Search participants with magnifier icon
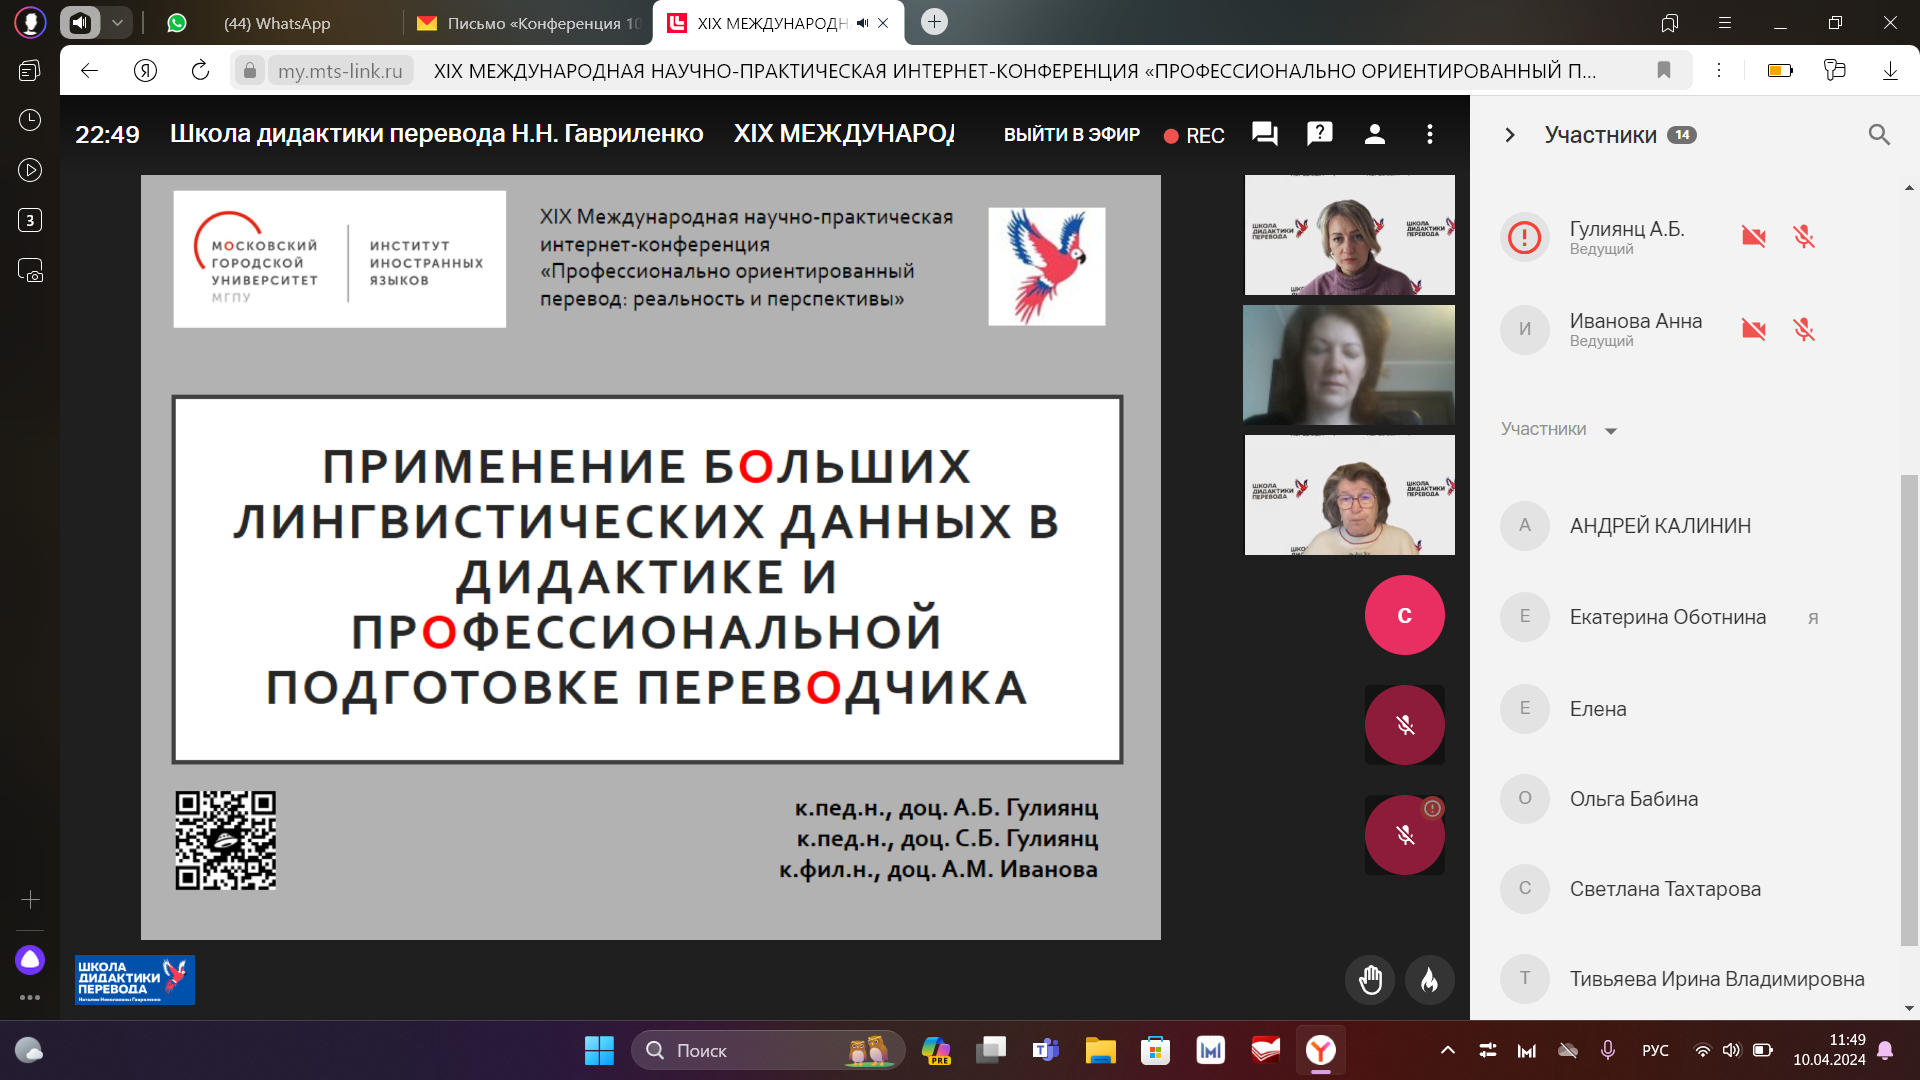This screenshot has width=1920, height=1080. [x=1879, y=135]
